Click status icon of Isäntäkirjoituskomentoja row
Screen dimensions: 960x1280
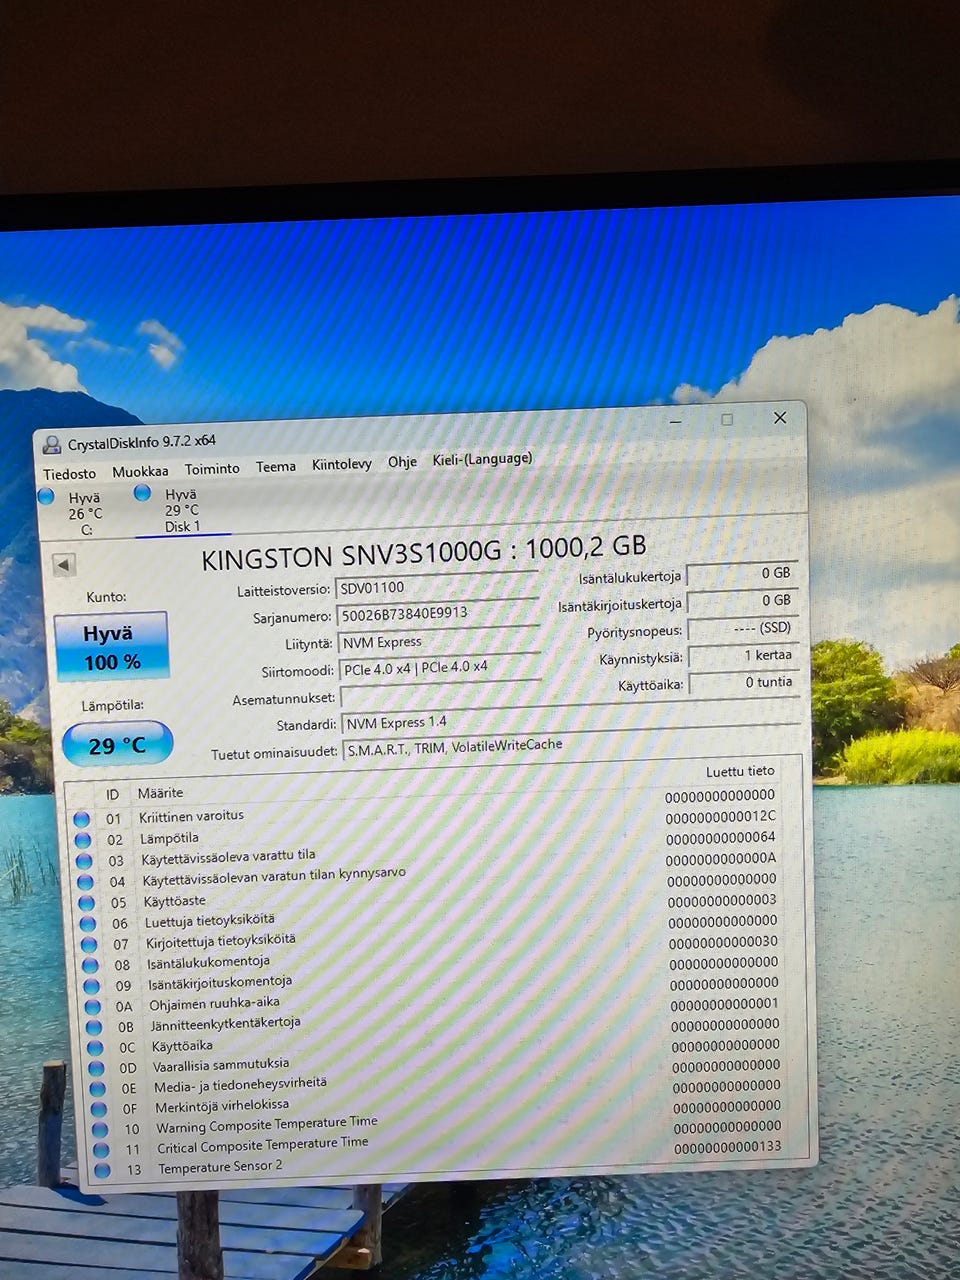point(91,986)
